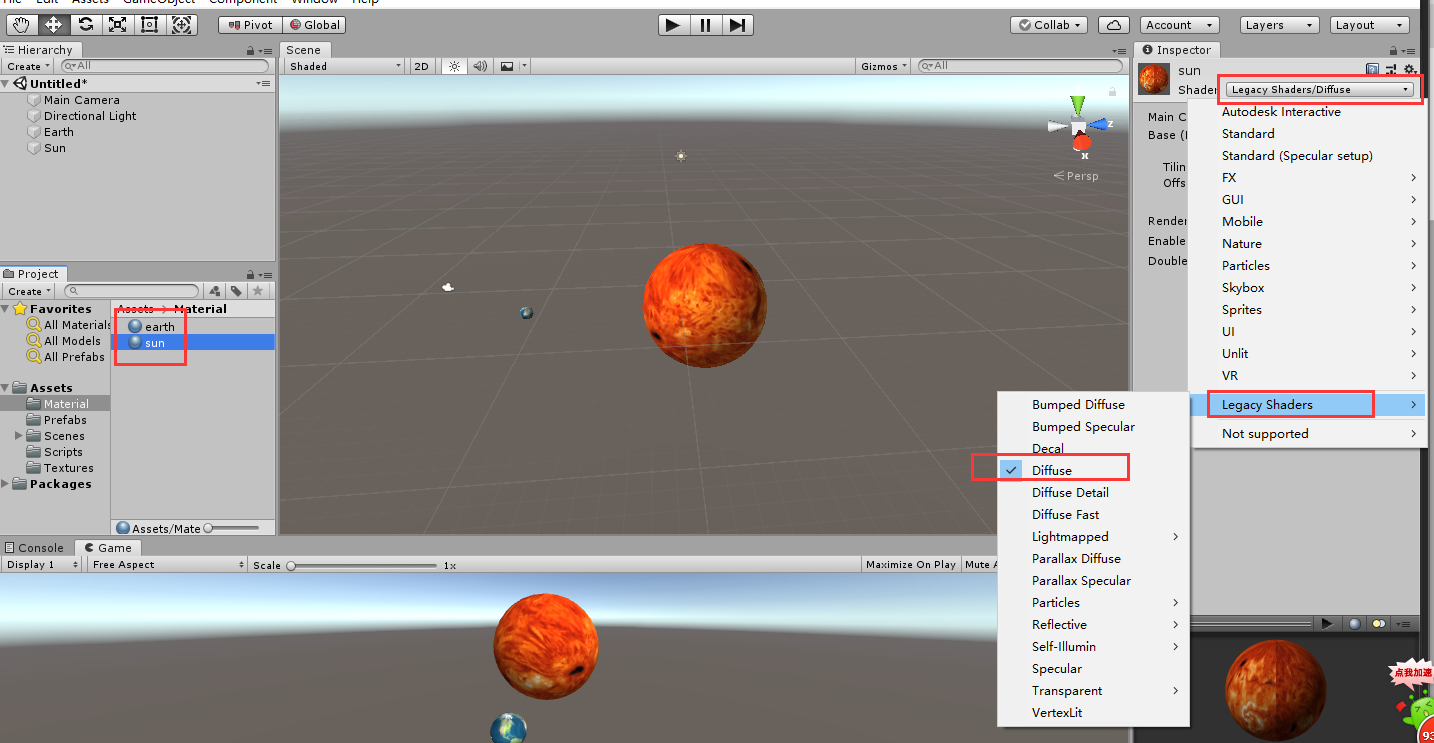The width and height of the screenshot is (1434, 743).
Task: Enable Maximize On Play for the Game view
Action: [x=909, y=564]
